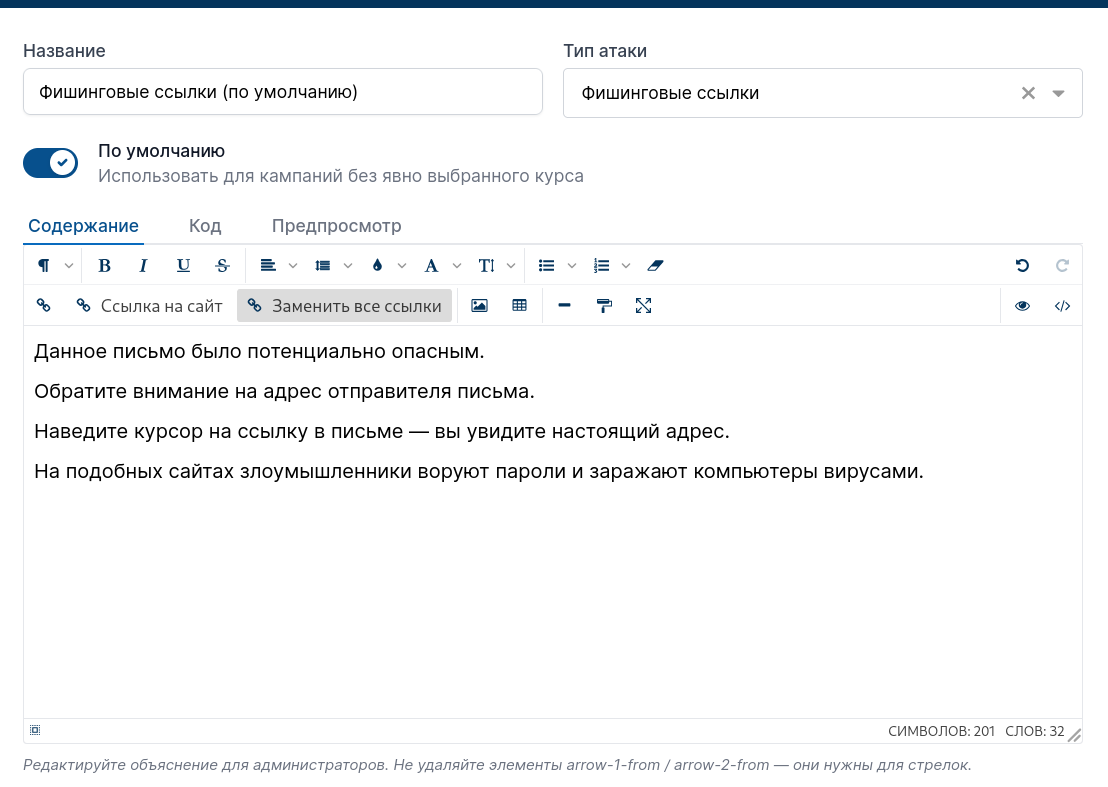Clear formatting with the eraser icon
Viewport: 1108px width, 787px height.
656,266
